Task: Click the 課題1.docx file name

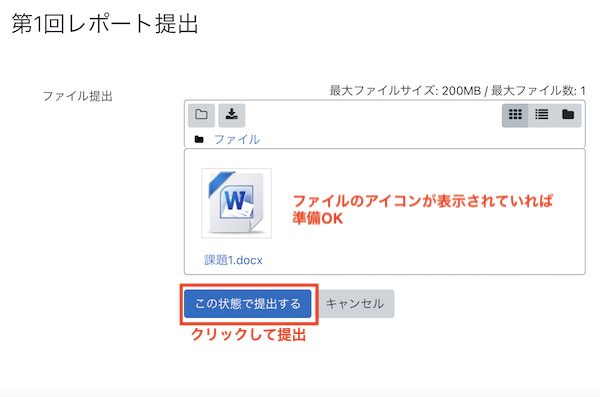Action: tap(233, 260)
